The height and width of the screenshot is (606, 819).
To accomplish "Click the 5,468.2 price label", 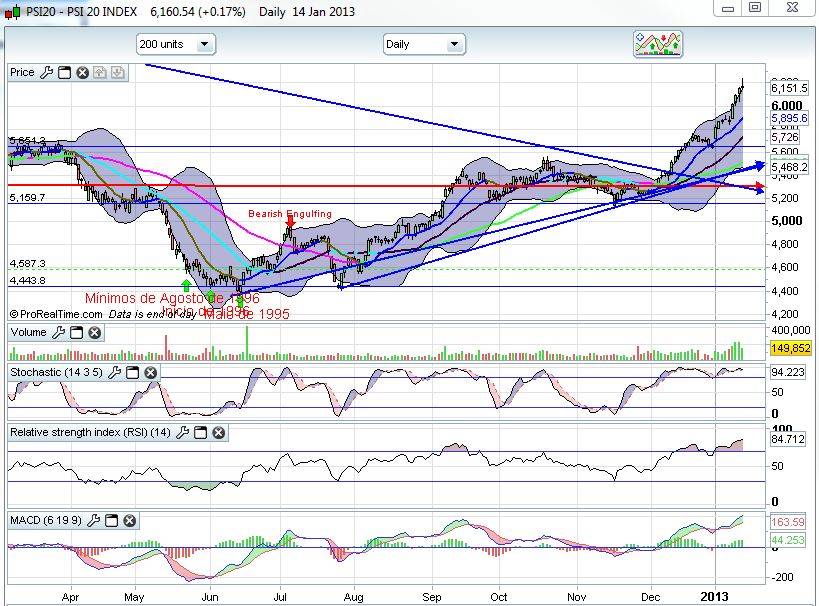I will click(789, 167).
